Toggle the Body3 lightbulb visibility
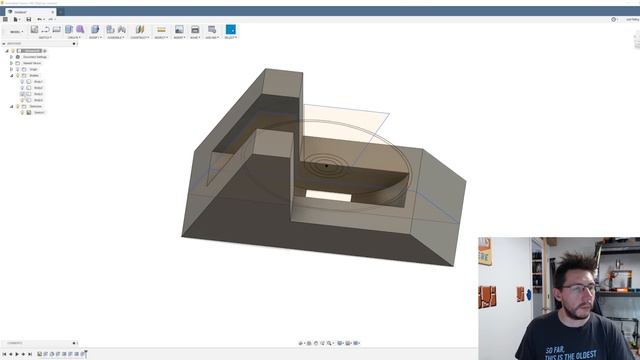Image resolution: width=640 pixels, height=360 pixels. (x=22, y=94)
